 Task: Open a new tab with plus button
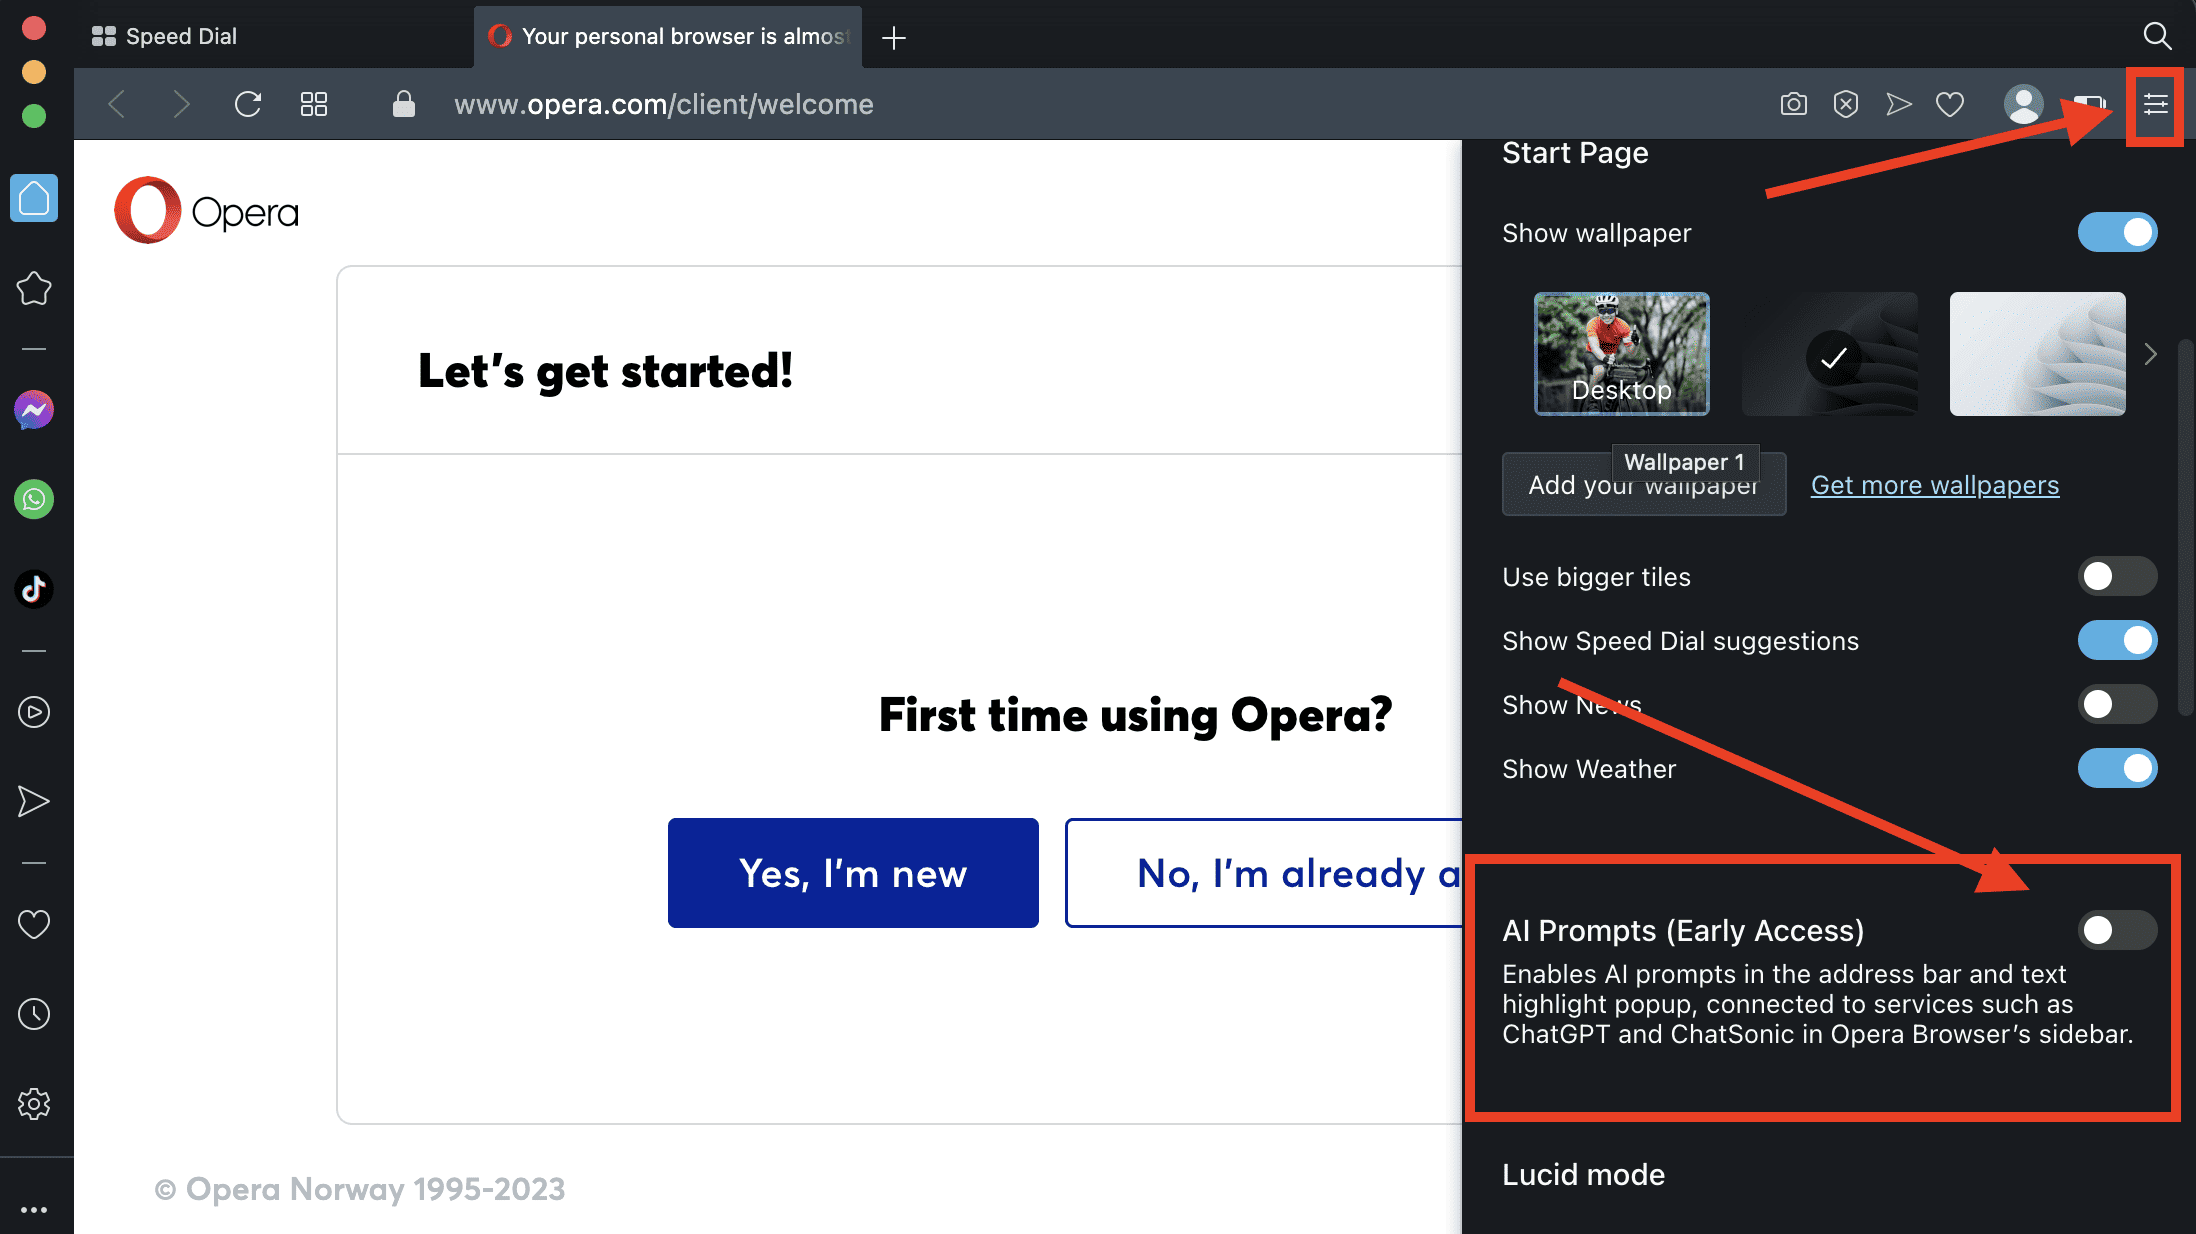pos(894,37)
